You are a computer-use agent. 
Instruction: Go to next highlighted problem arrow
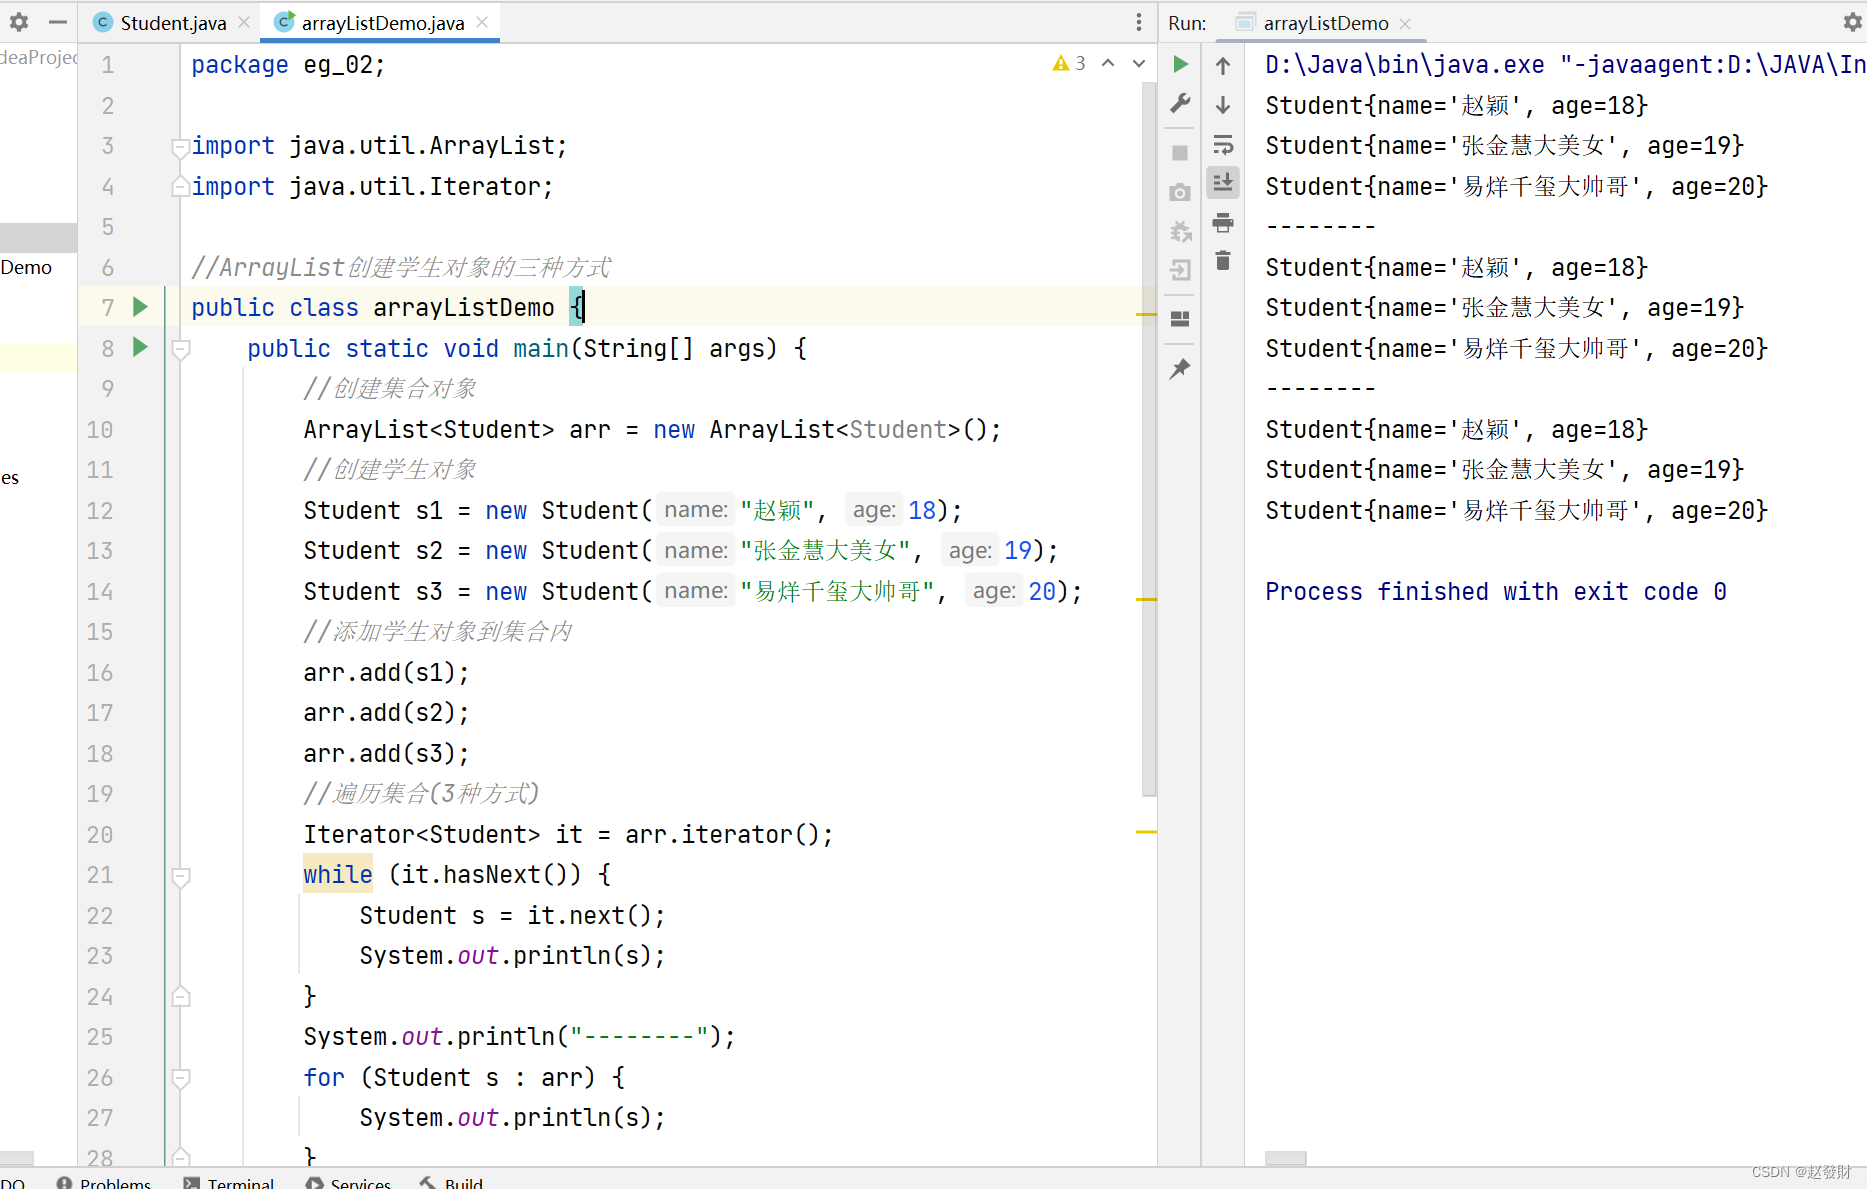1138,63
